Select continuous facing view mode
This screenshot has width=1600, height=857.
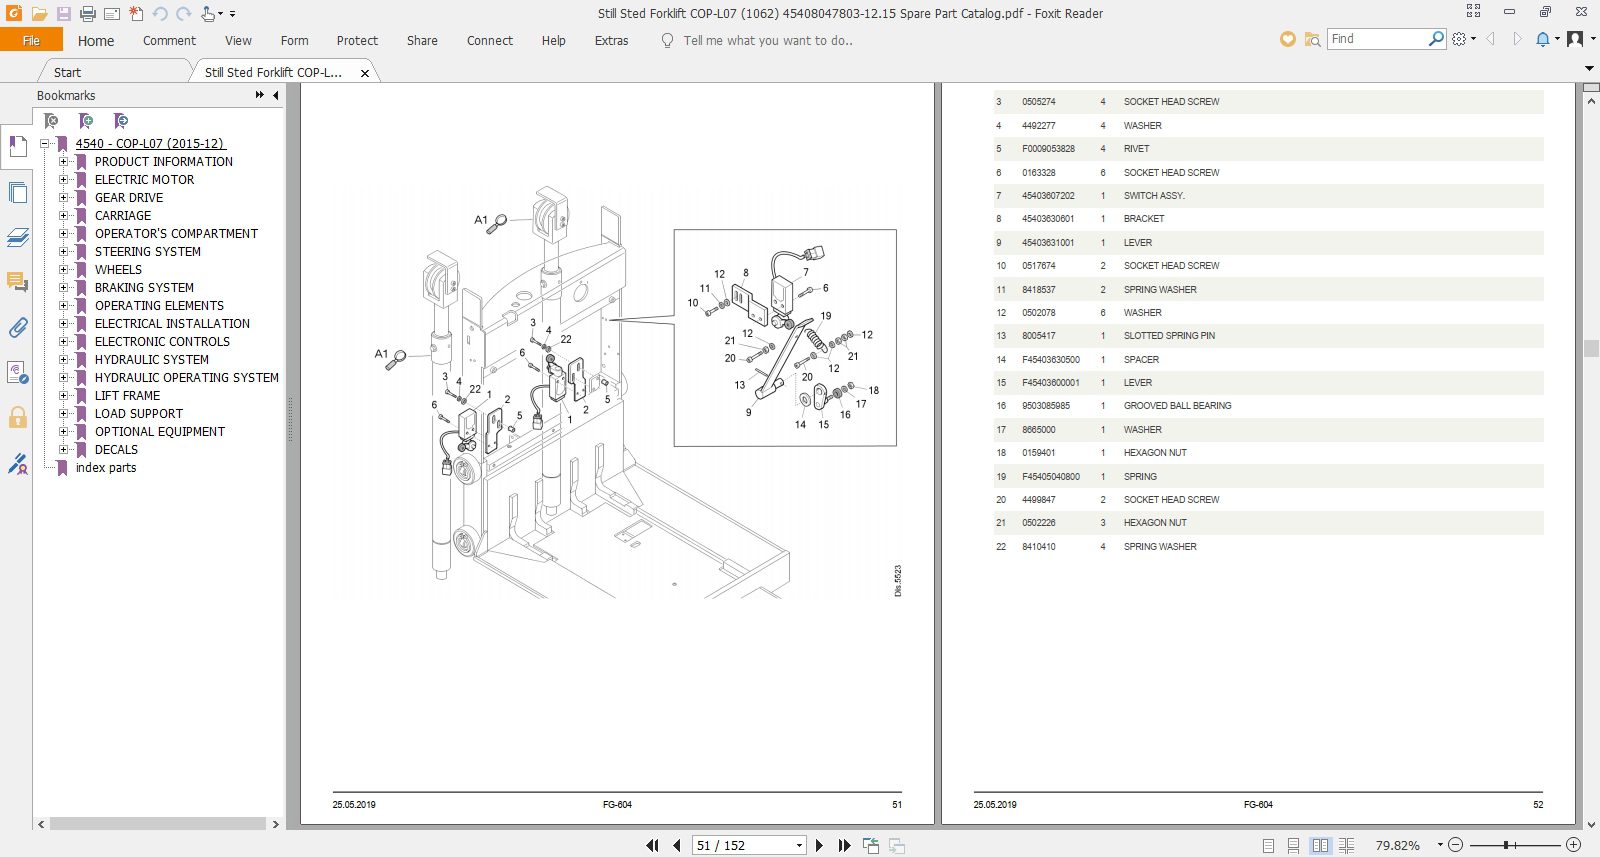[x=1346, y=845]
